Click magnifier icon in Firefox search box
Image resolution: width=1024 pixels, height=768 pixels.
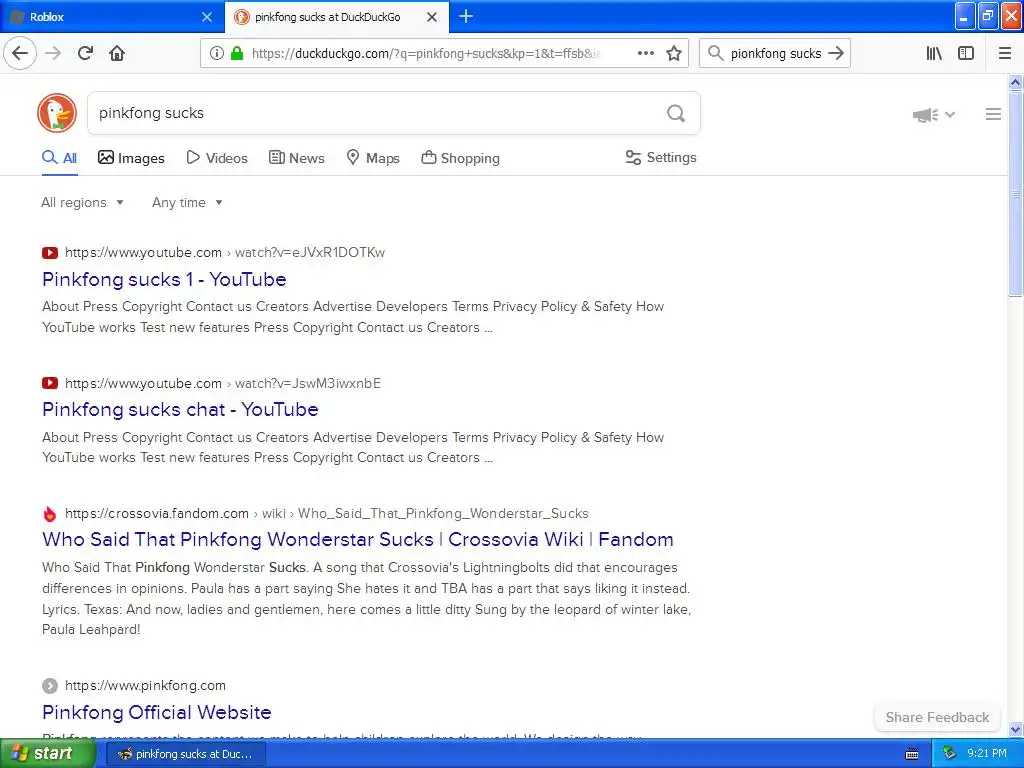point(716,53)
